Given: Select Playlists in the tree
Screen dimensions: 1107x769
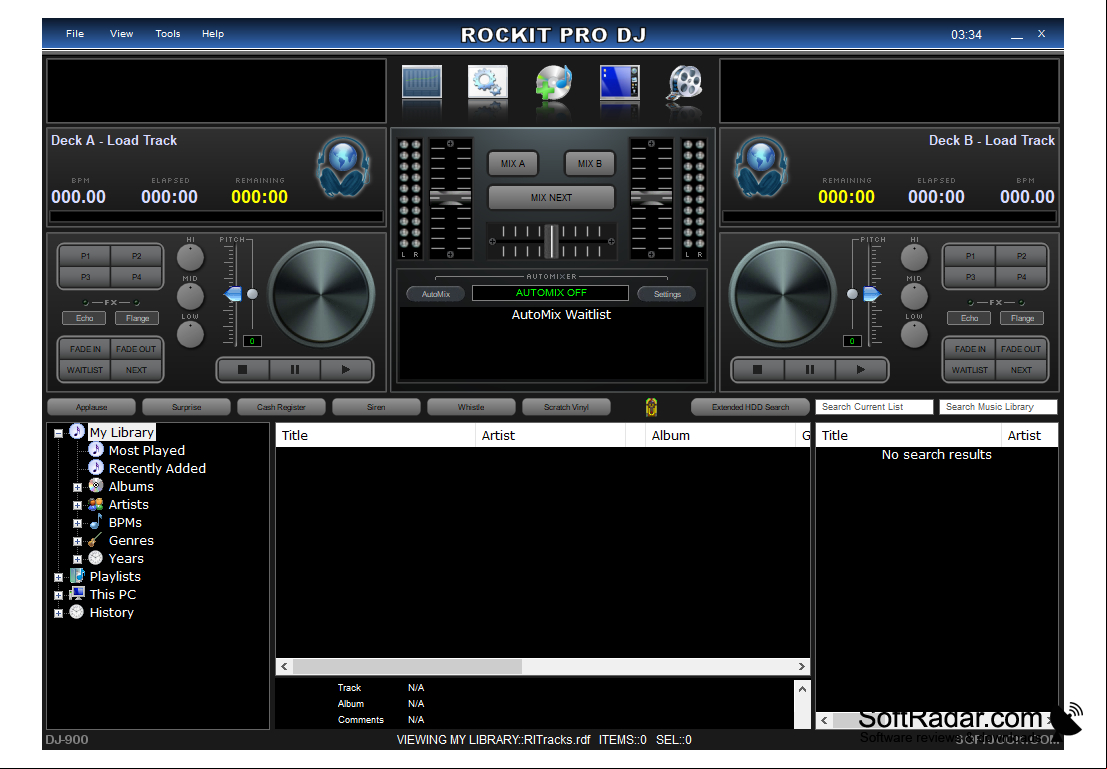Looking at the screenshot, I should click(x=115, y=576).
